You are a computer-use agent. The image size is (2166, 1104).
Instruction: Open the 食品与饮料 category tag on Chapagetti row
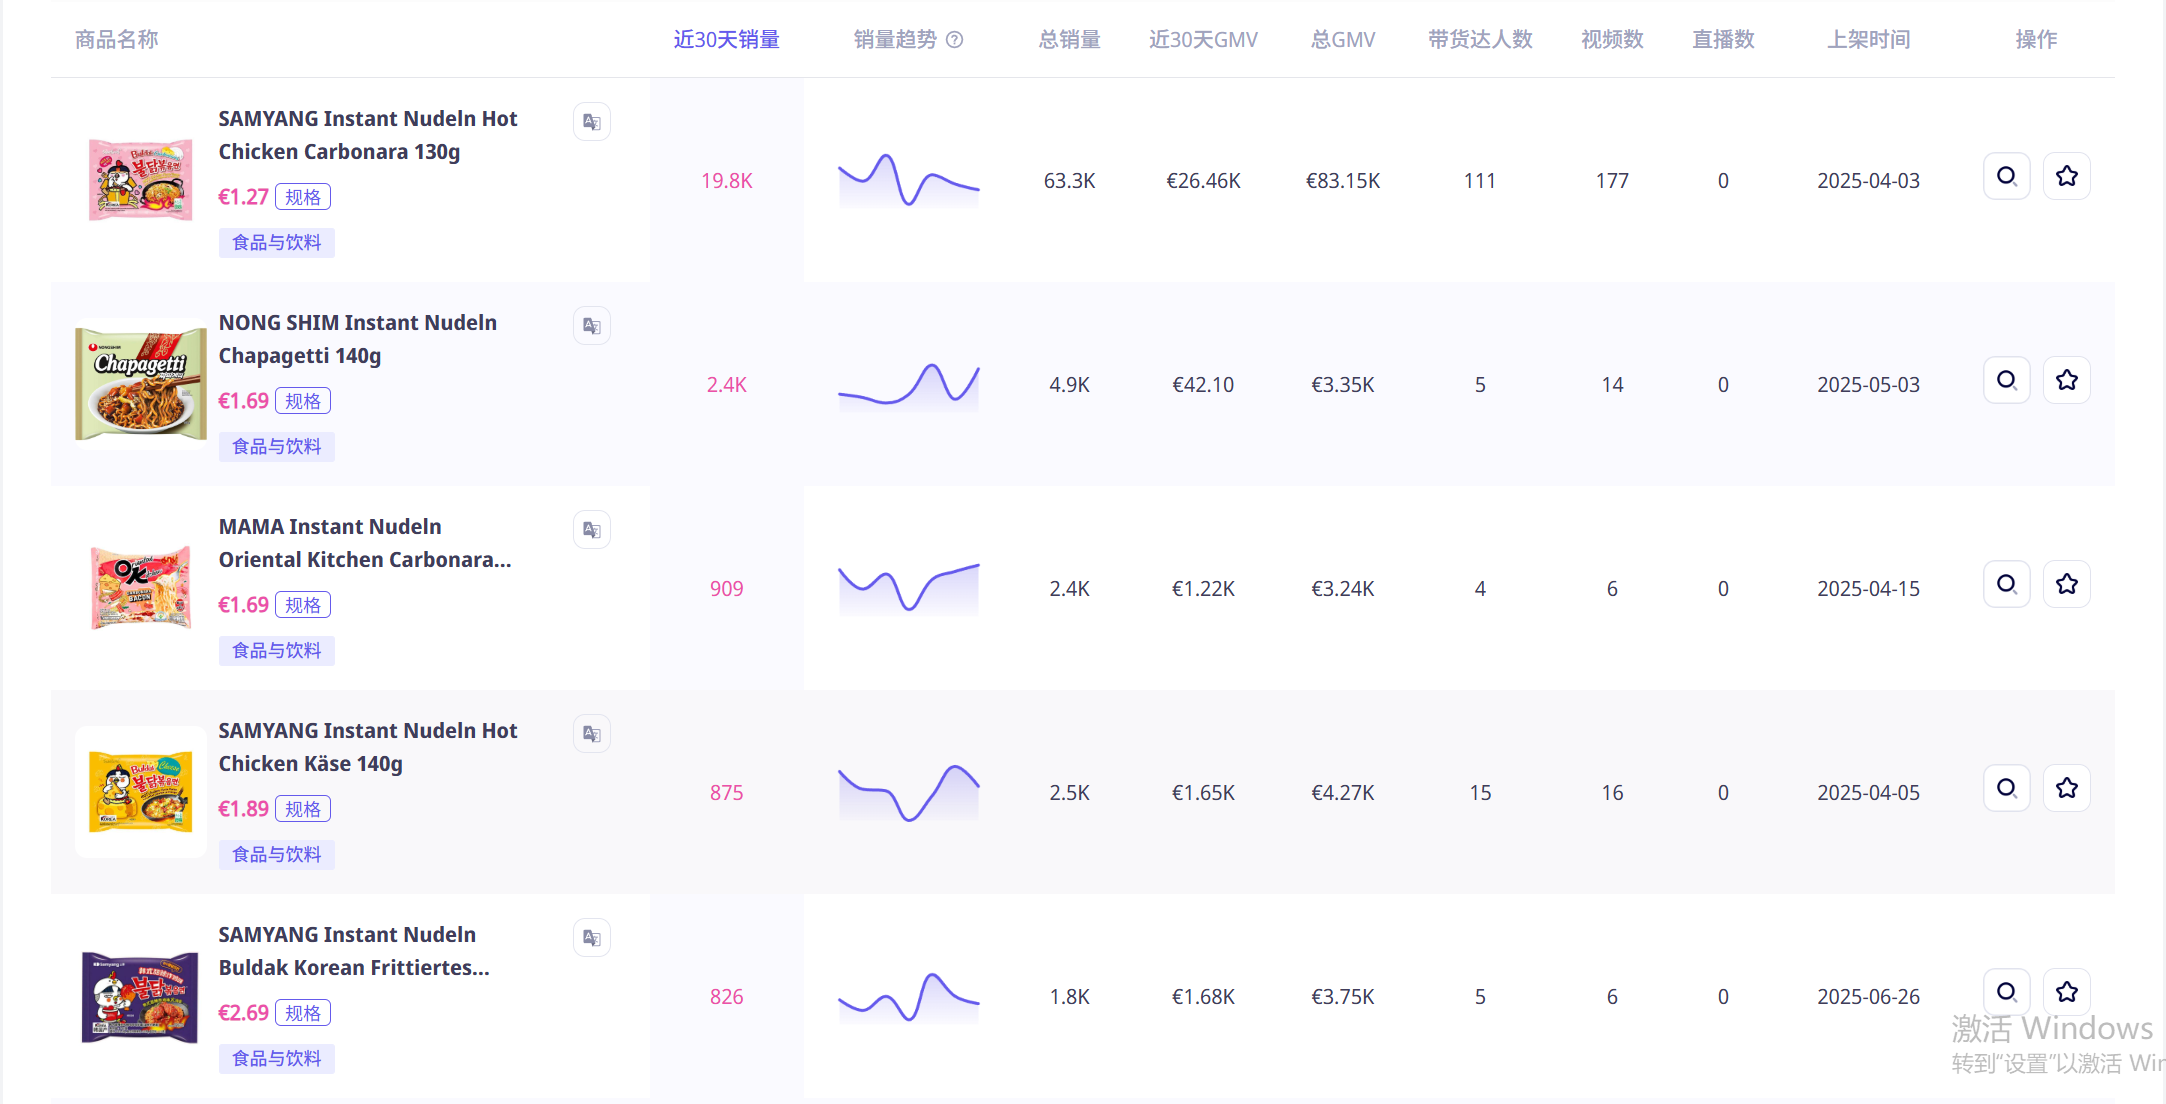(x=276, y=446)
